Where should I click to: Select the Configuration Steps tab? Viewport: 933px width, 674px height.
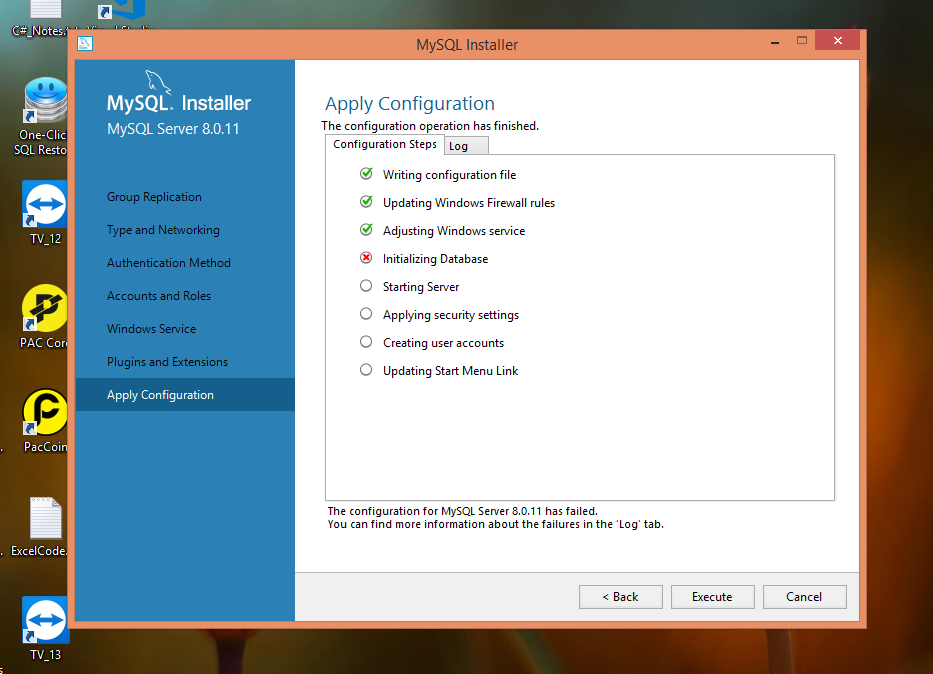[384, 145]
